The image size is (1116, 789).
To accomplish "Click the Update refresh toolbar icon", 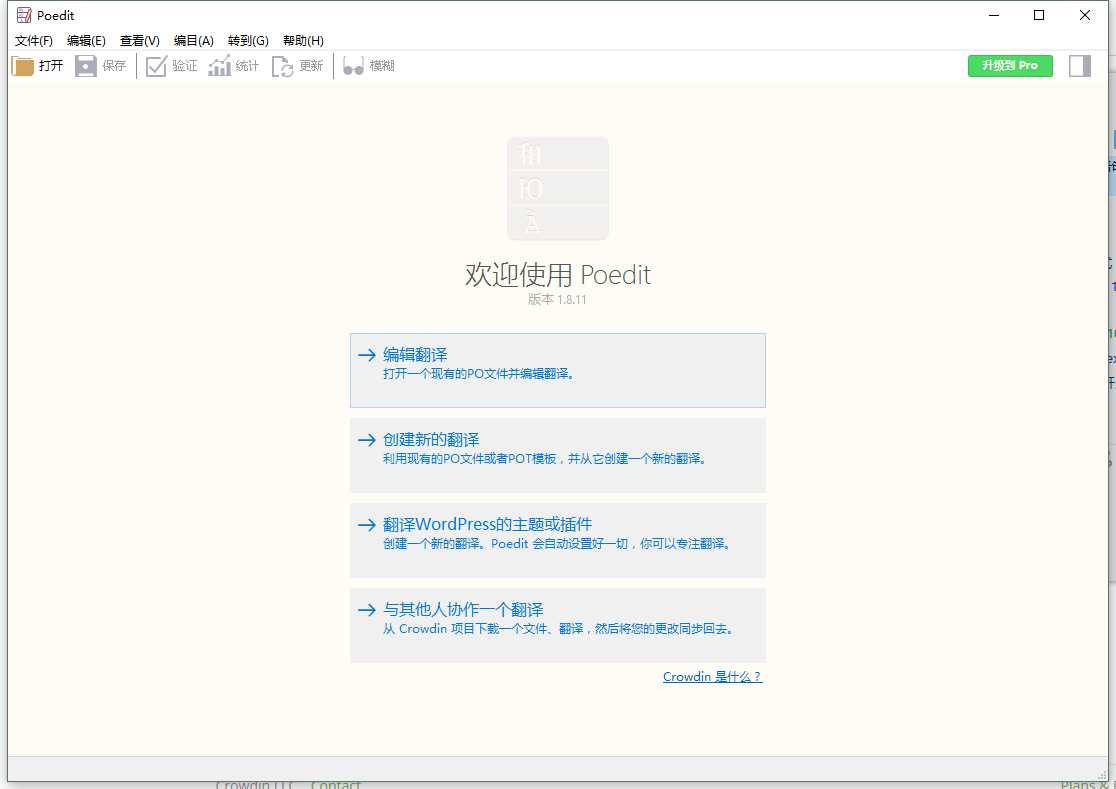I will (x=283, y=66).
